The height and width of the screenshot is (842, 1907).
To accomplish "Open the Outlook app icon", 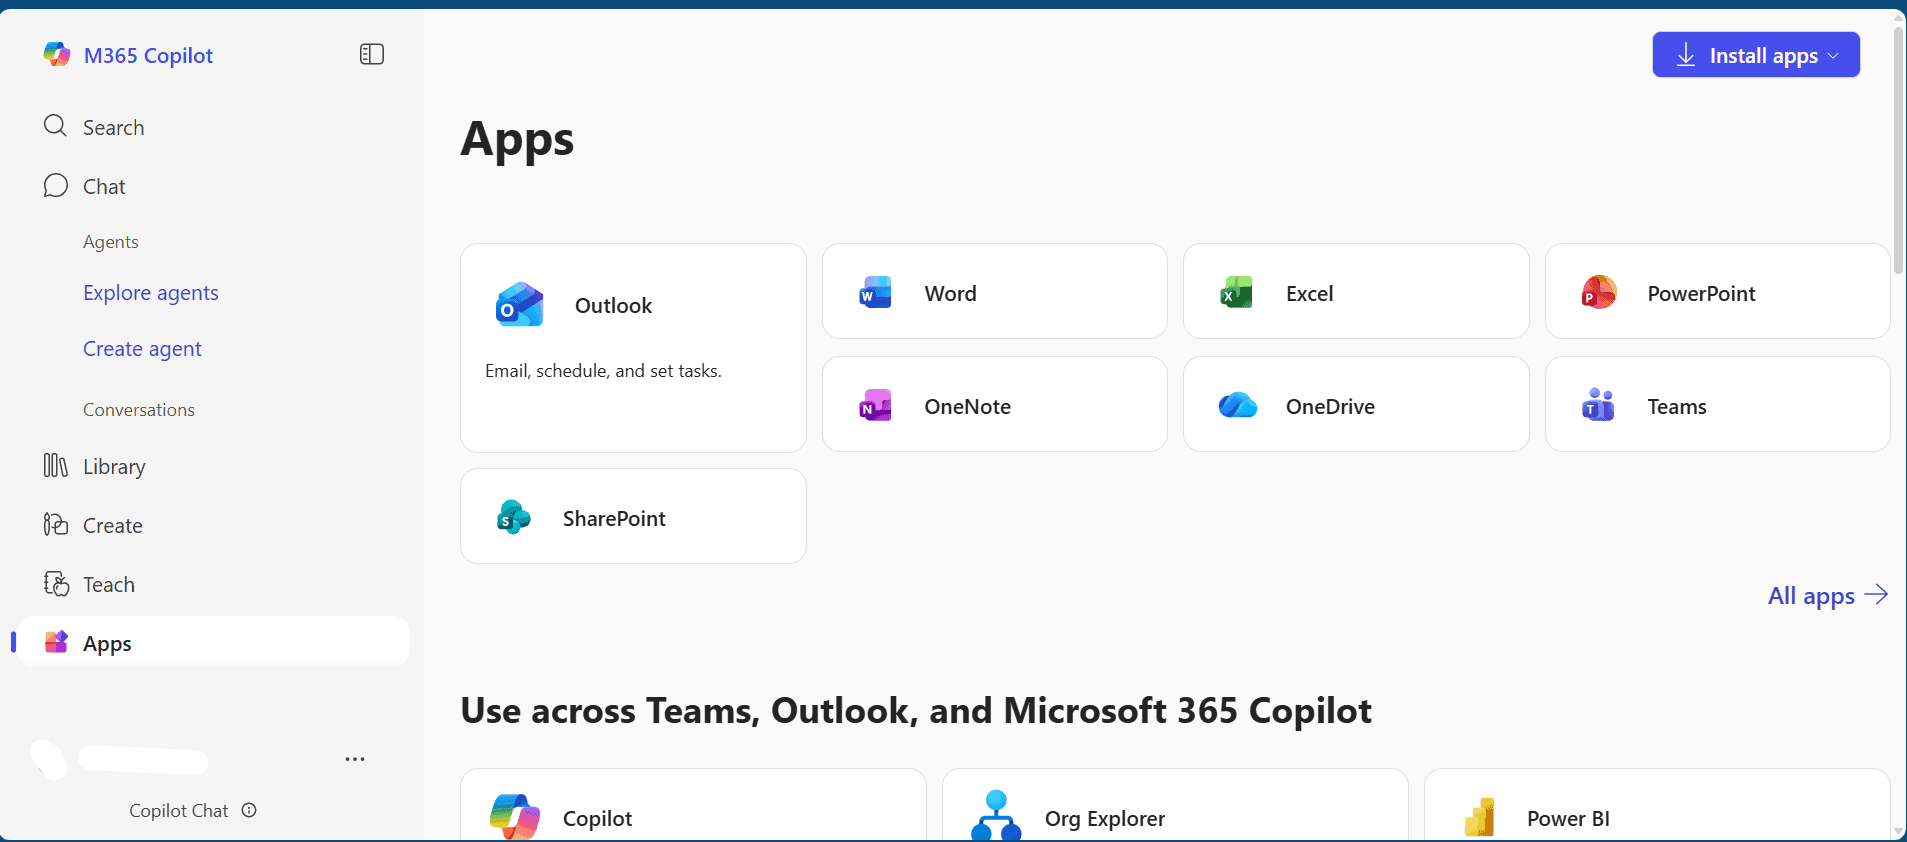I will point(519,305).
